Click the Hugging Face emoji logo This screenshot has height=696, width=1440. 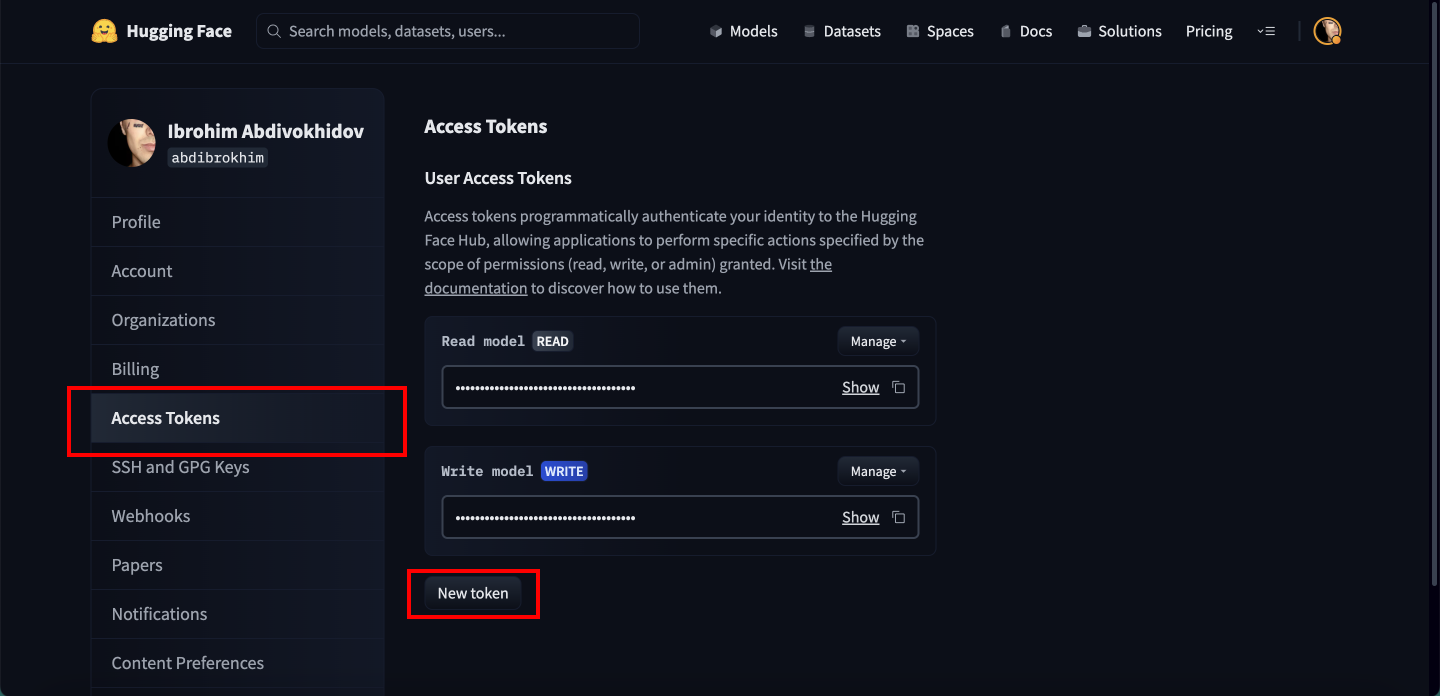pos(104,31)
